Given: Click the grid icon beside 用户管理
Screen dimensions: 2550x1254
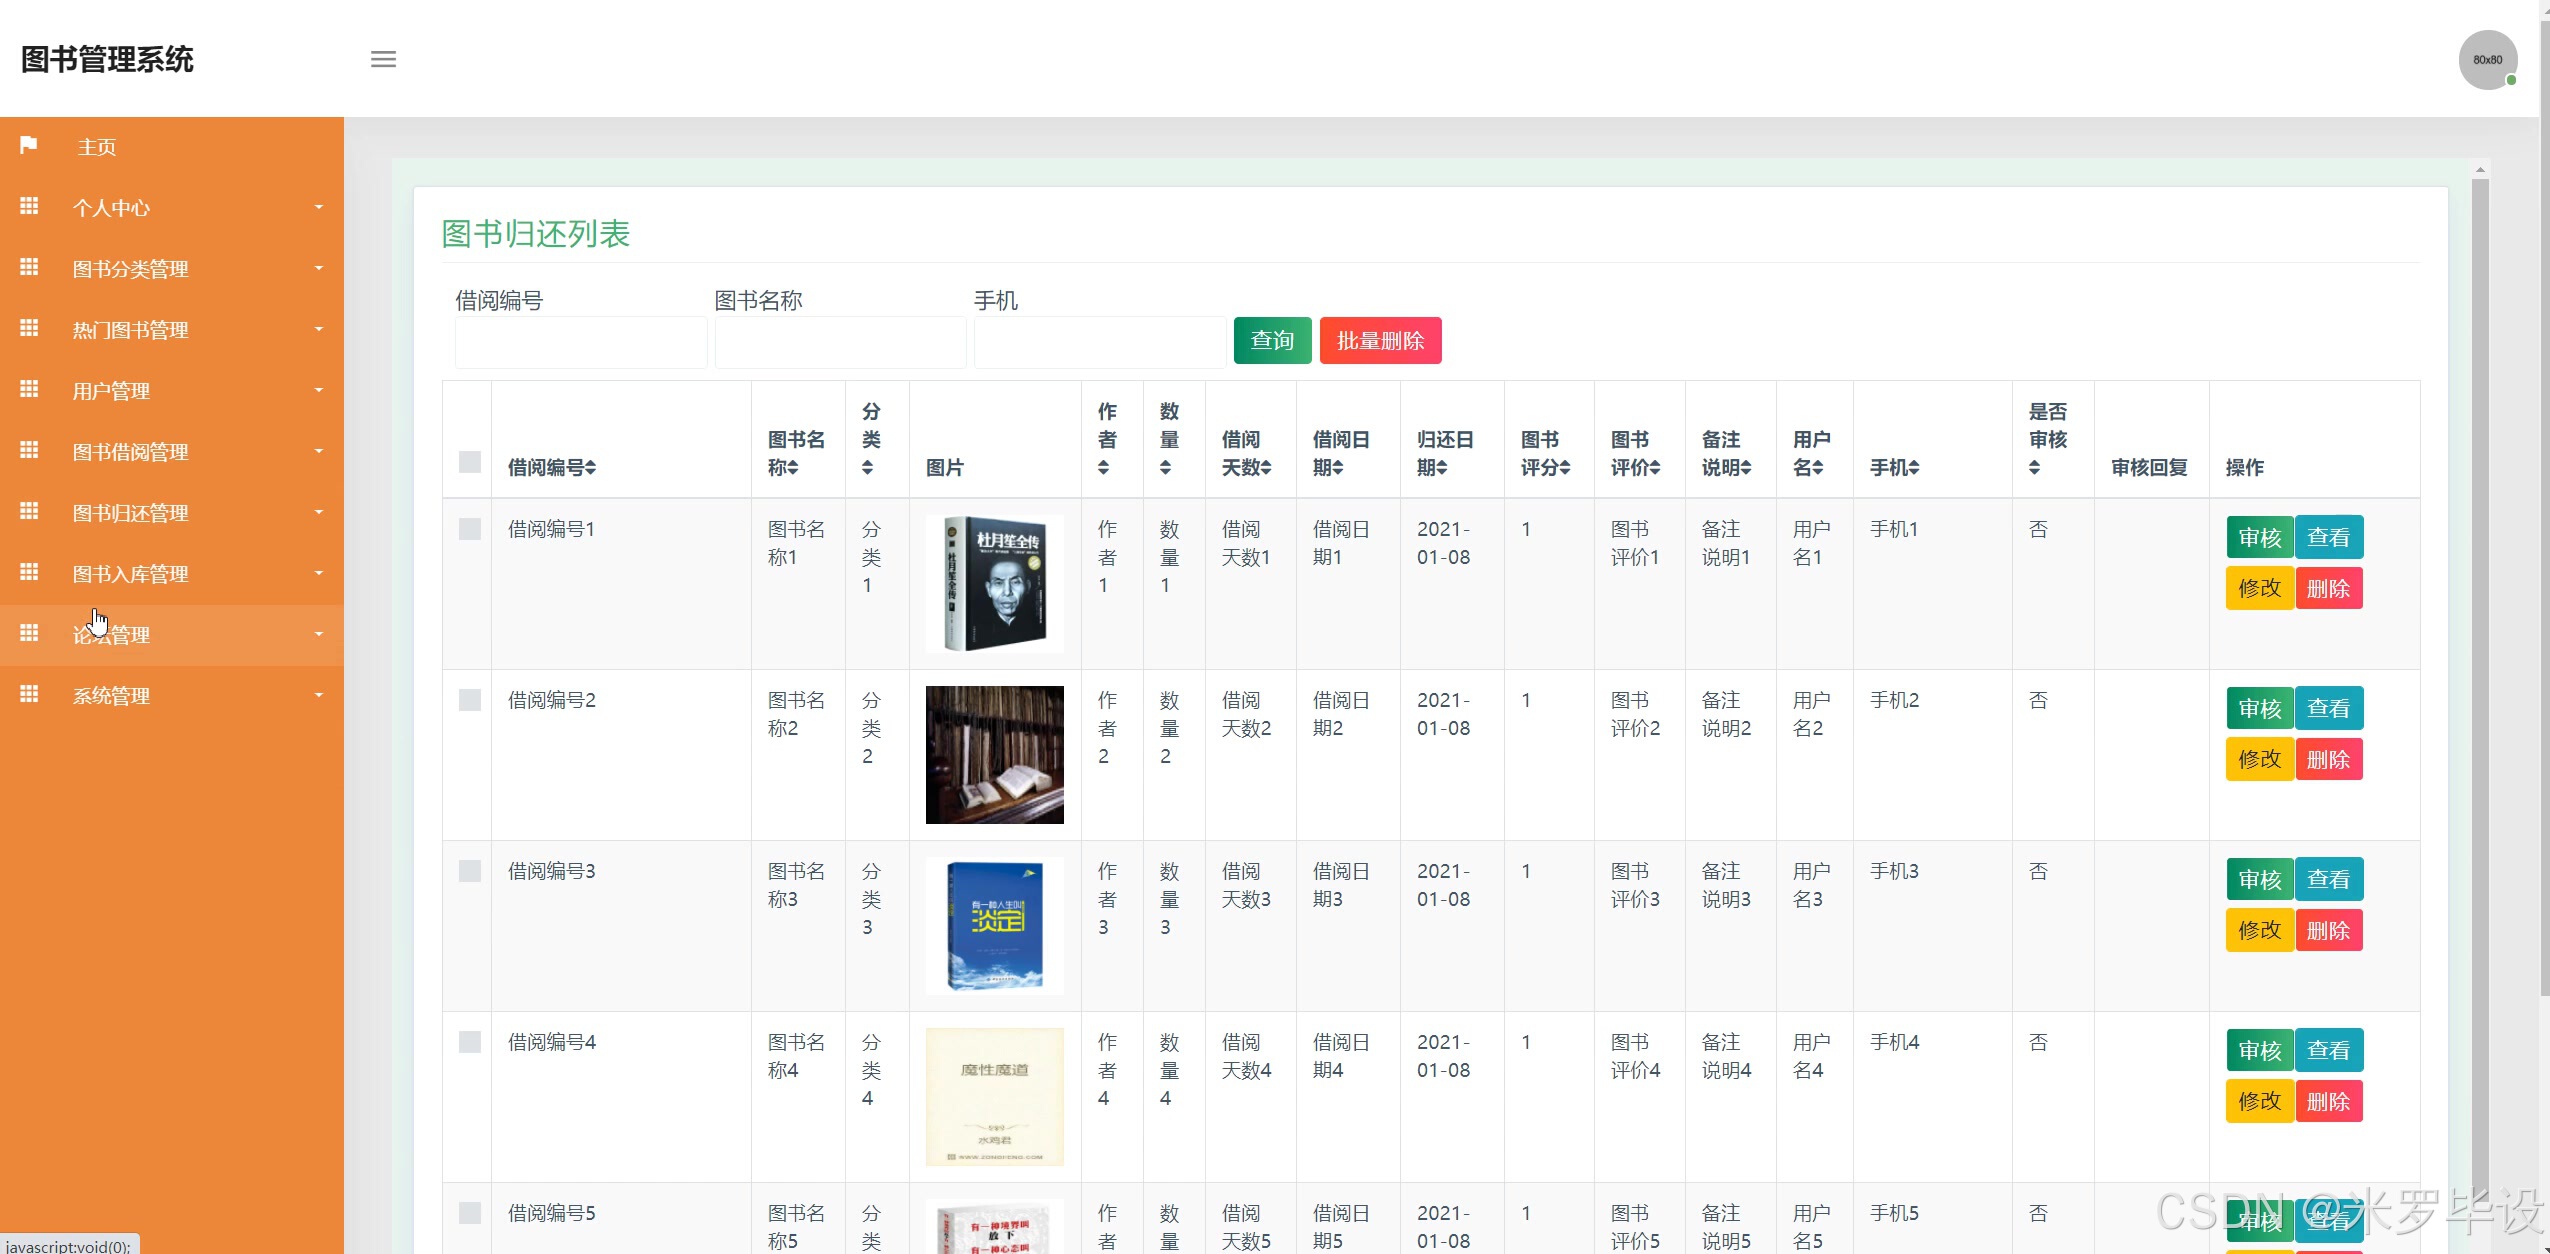Looking at the screenshot, I should point(29,389).
